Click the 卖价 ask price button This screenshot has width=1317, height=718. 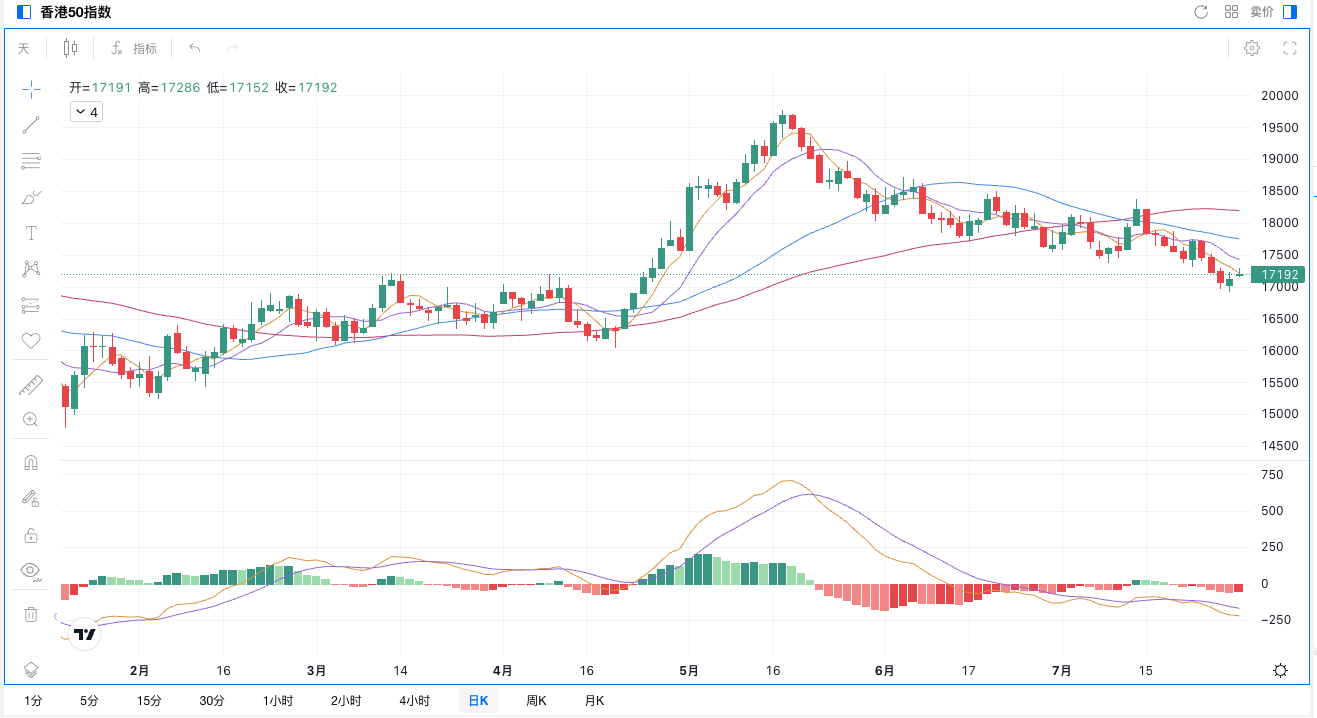(x=1262, y=12)
